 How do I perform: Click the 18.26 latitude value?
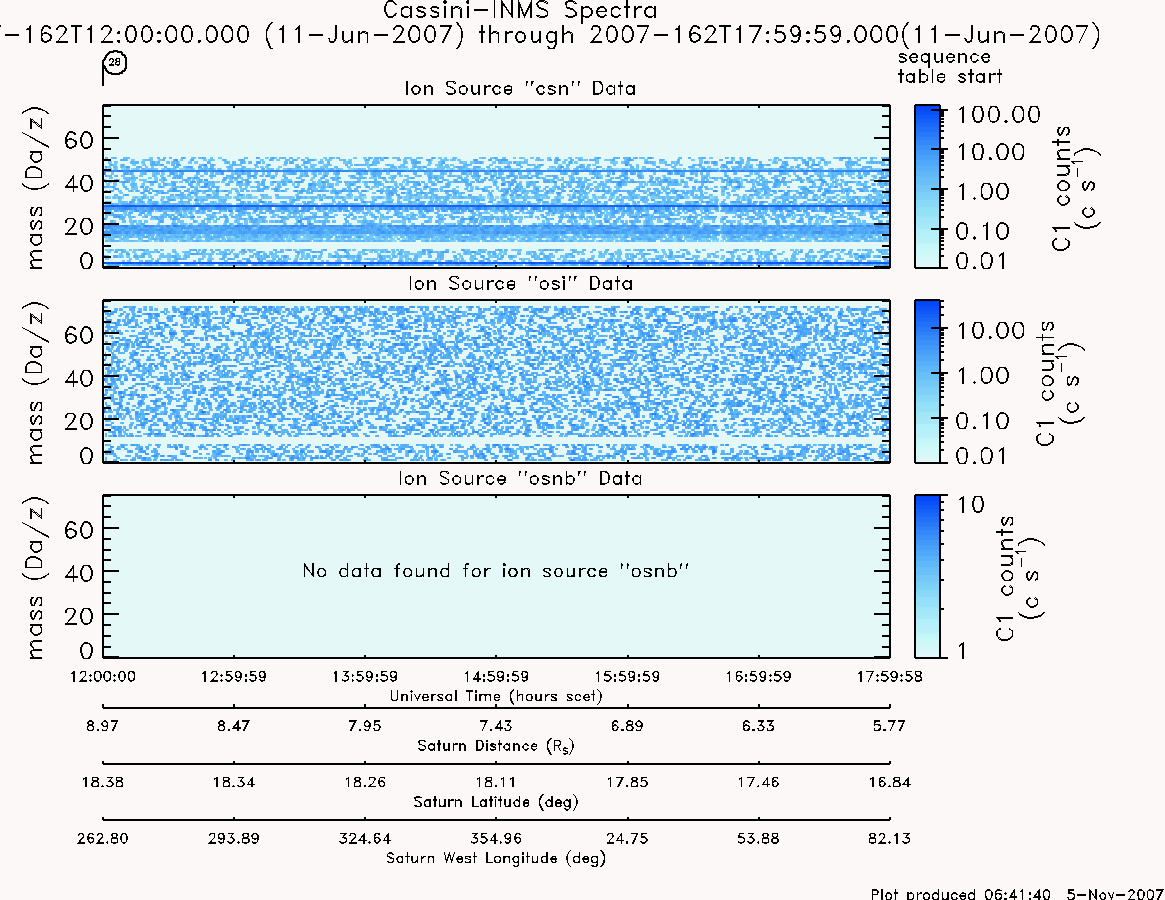365,783
